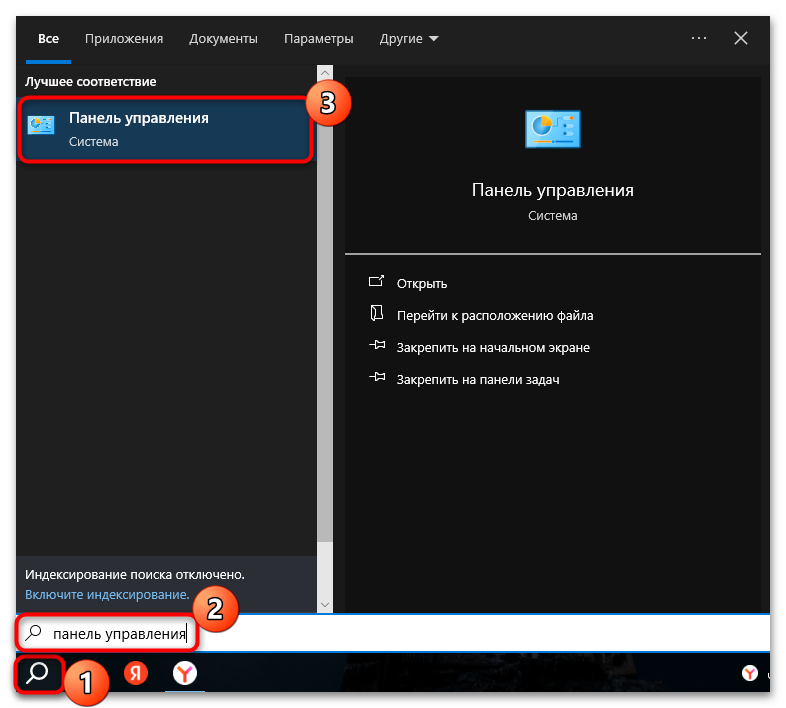The height and width of the screenshot is (708, 786).
Task: Pin with Закрепить на начальном экране
Action: click(x=492, y=347)
